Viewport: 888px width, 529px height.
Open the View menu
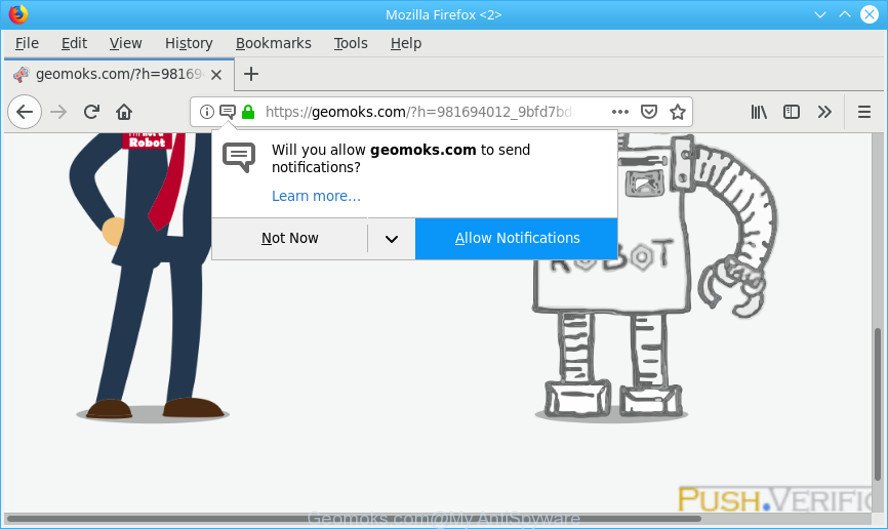(x=126, y=44)
